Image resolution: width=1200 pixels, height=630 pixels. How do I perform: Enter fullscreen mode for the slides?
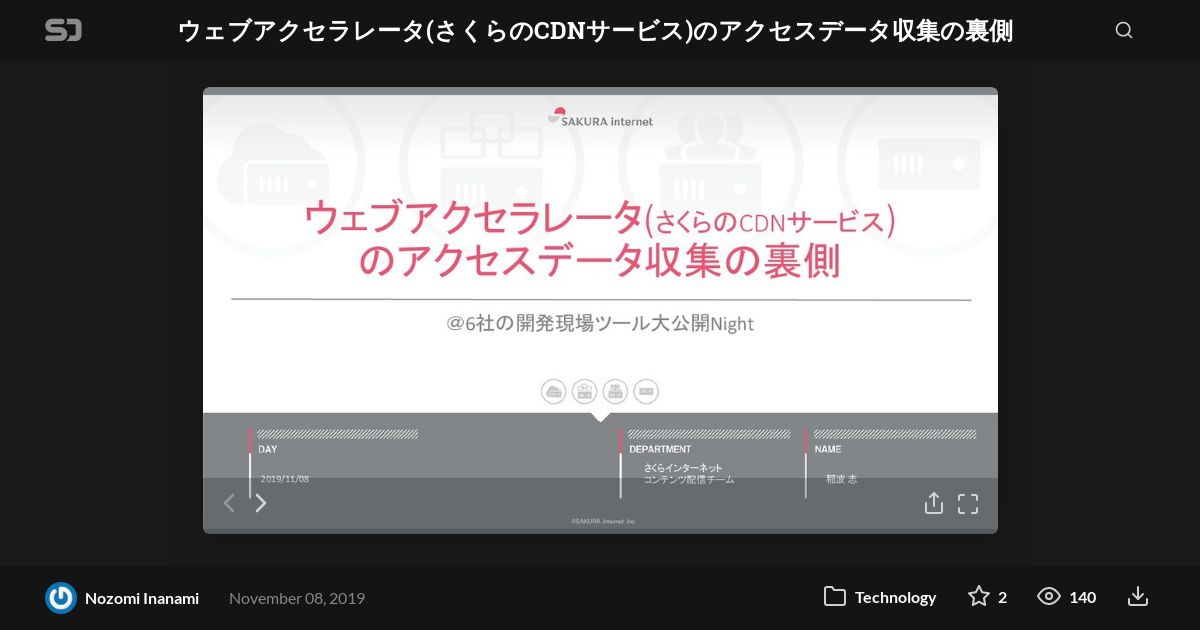[x=968, y=504]
